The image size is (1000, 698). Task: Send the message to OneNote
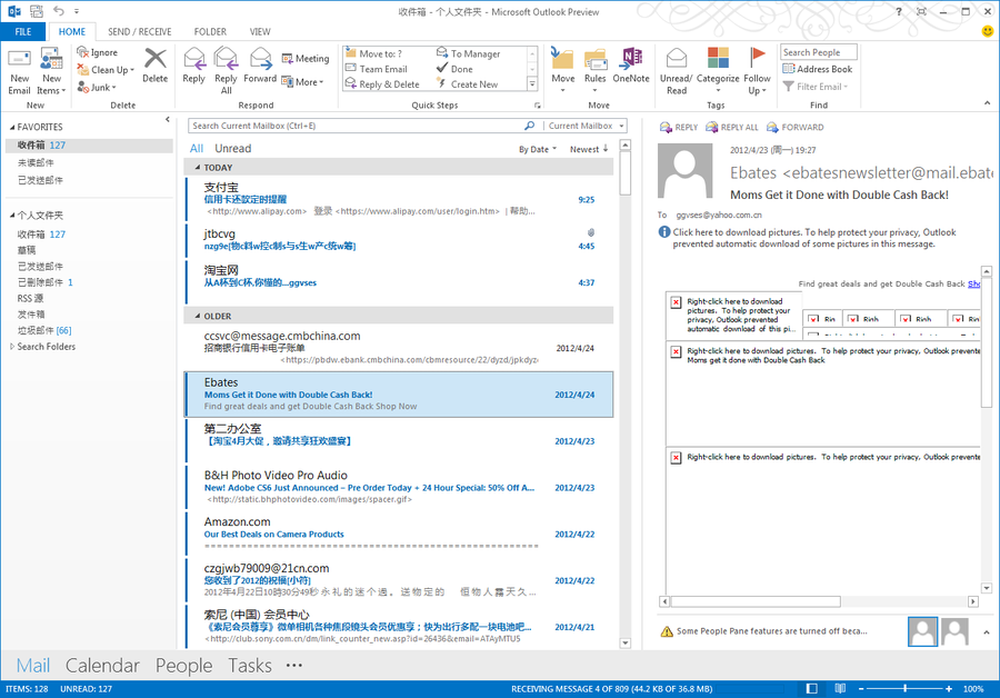tap(631, 66)
